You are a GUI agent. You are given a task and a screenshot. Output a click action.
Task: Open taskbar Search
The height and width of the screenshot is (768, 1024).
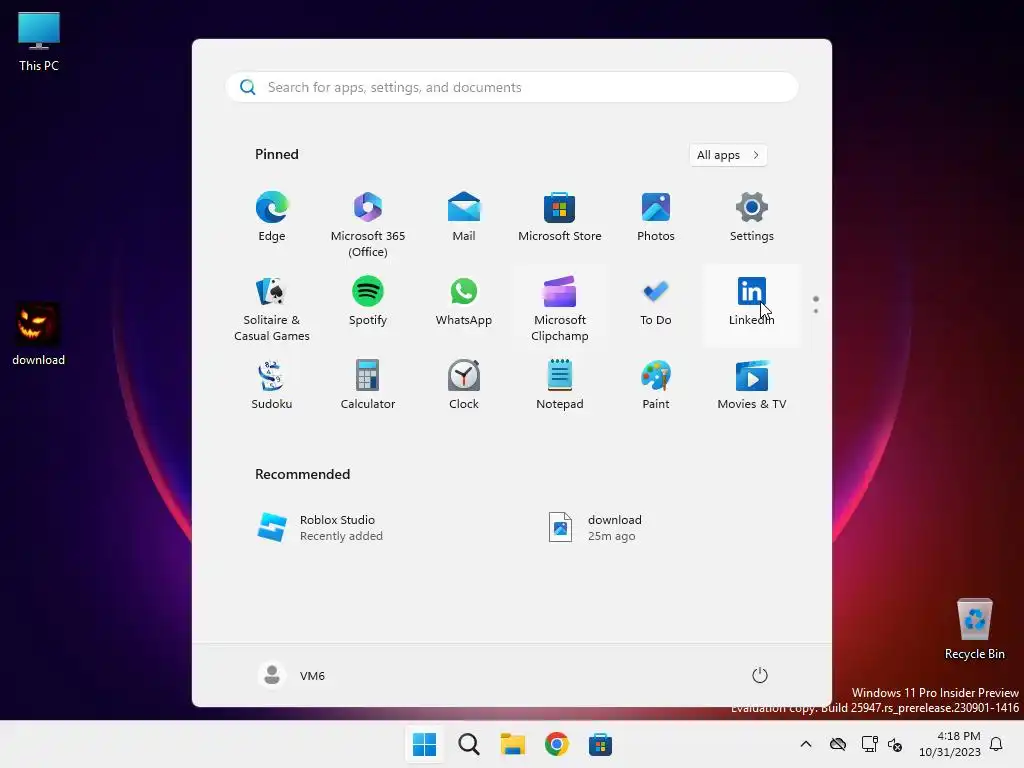click(468, 744)
